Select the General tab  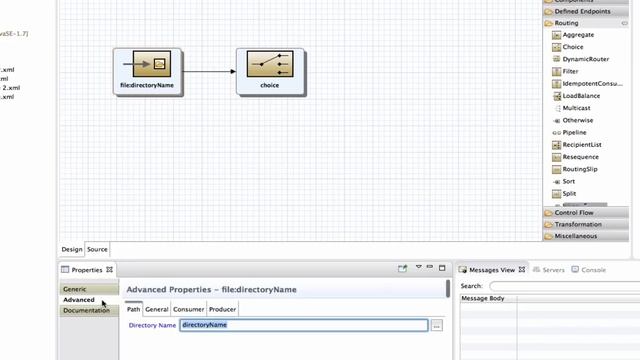click(157, 309)
